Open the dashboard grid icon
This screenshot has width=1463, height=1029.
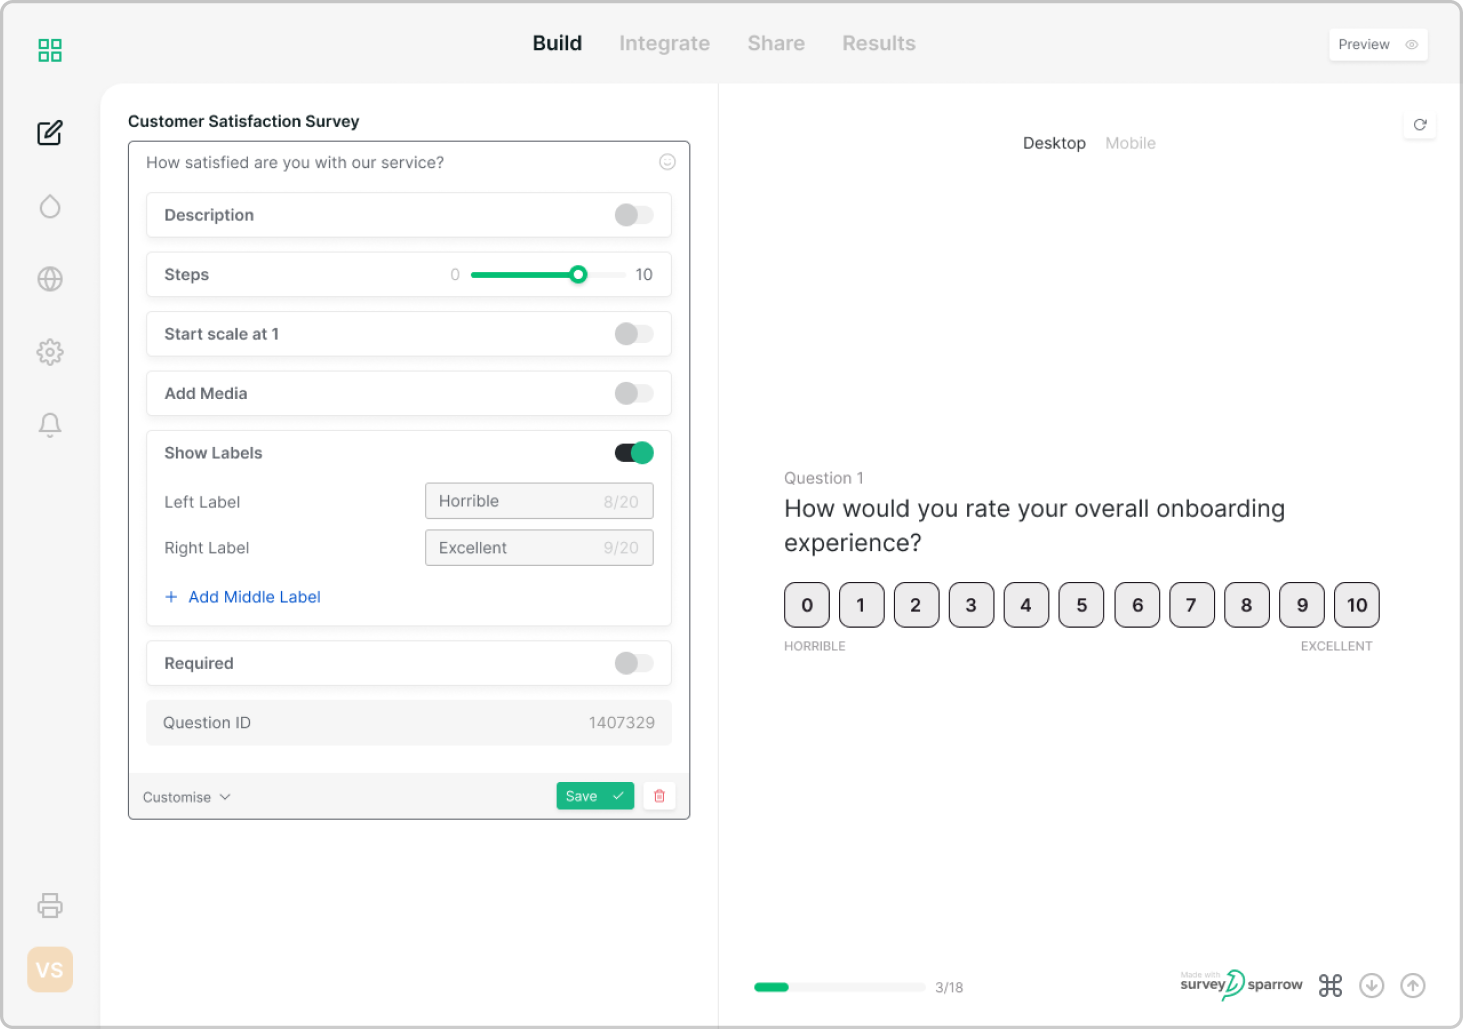[x=50, y=50]
